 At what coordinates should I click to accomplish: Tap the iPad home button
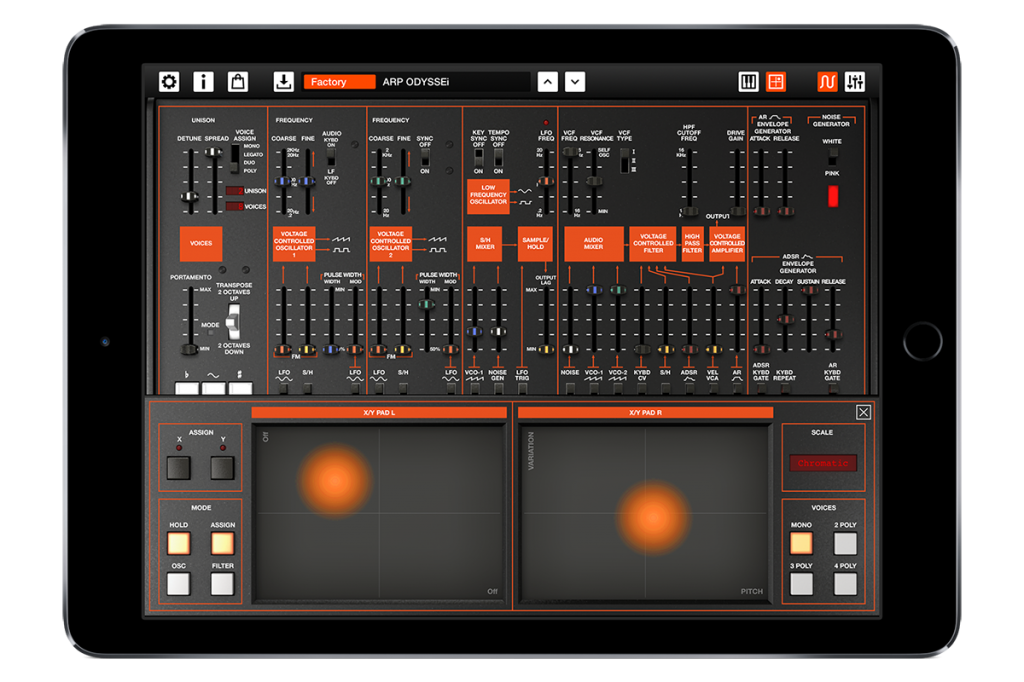click(x=923, y=341)
